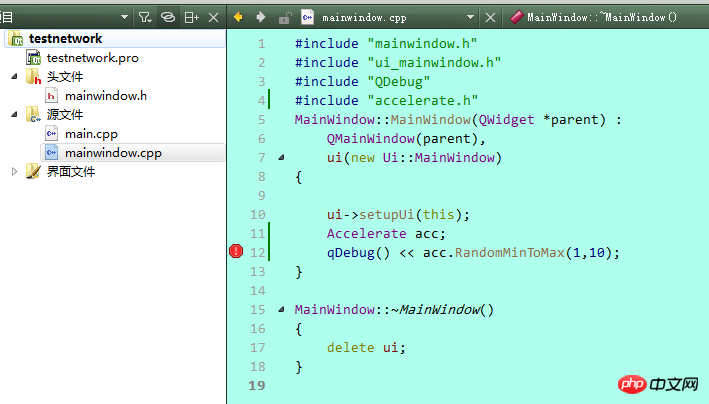Go forward with the right arrow
The image size is (709, 404).
pos(261,17)
